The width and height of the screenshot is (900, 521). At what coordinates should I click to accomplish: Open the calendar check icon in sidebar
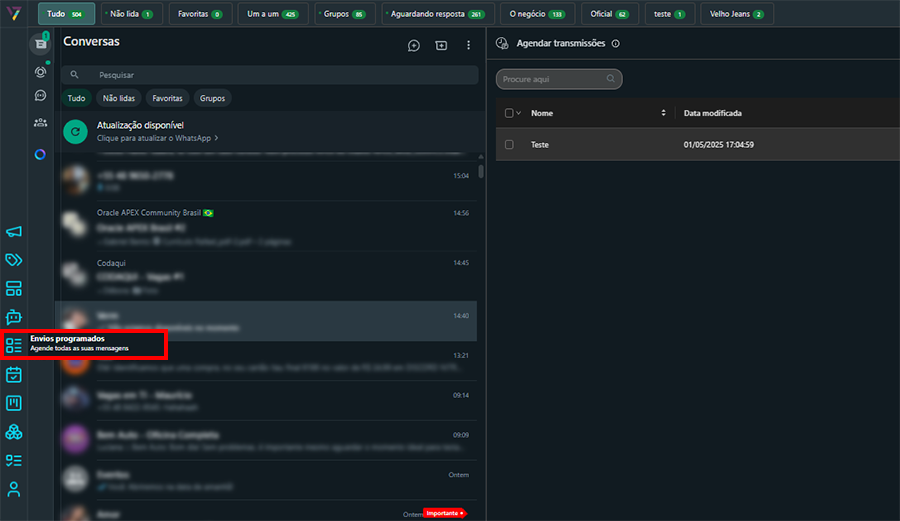click(14, 375)
